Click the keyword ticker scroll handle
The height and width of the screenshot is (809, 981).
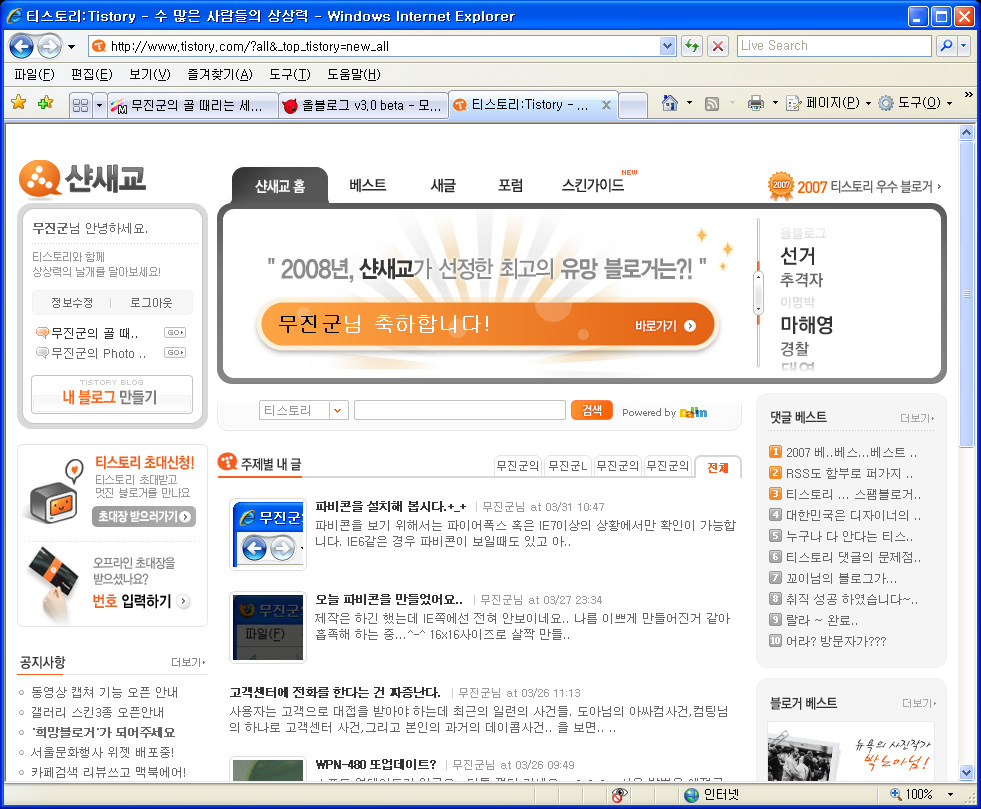point(758,292)
